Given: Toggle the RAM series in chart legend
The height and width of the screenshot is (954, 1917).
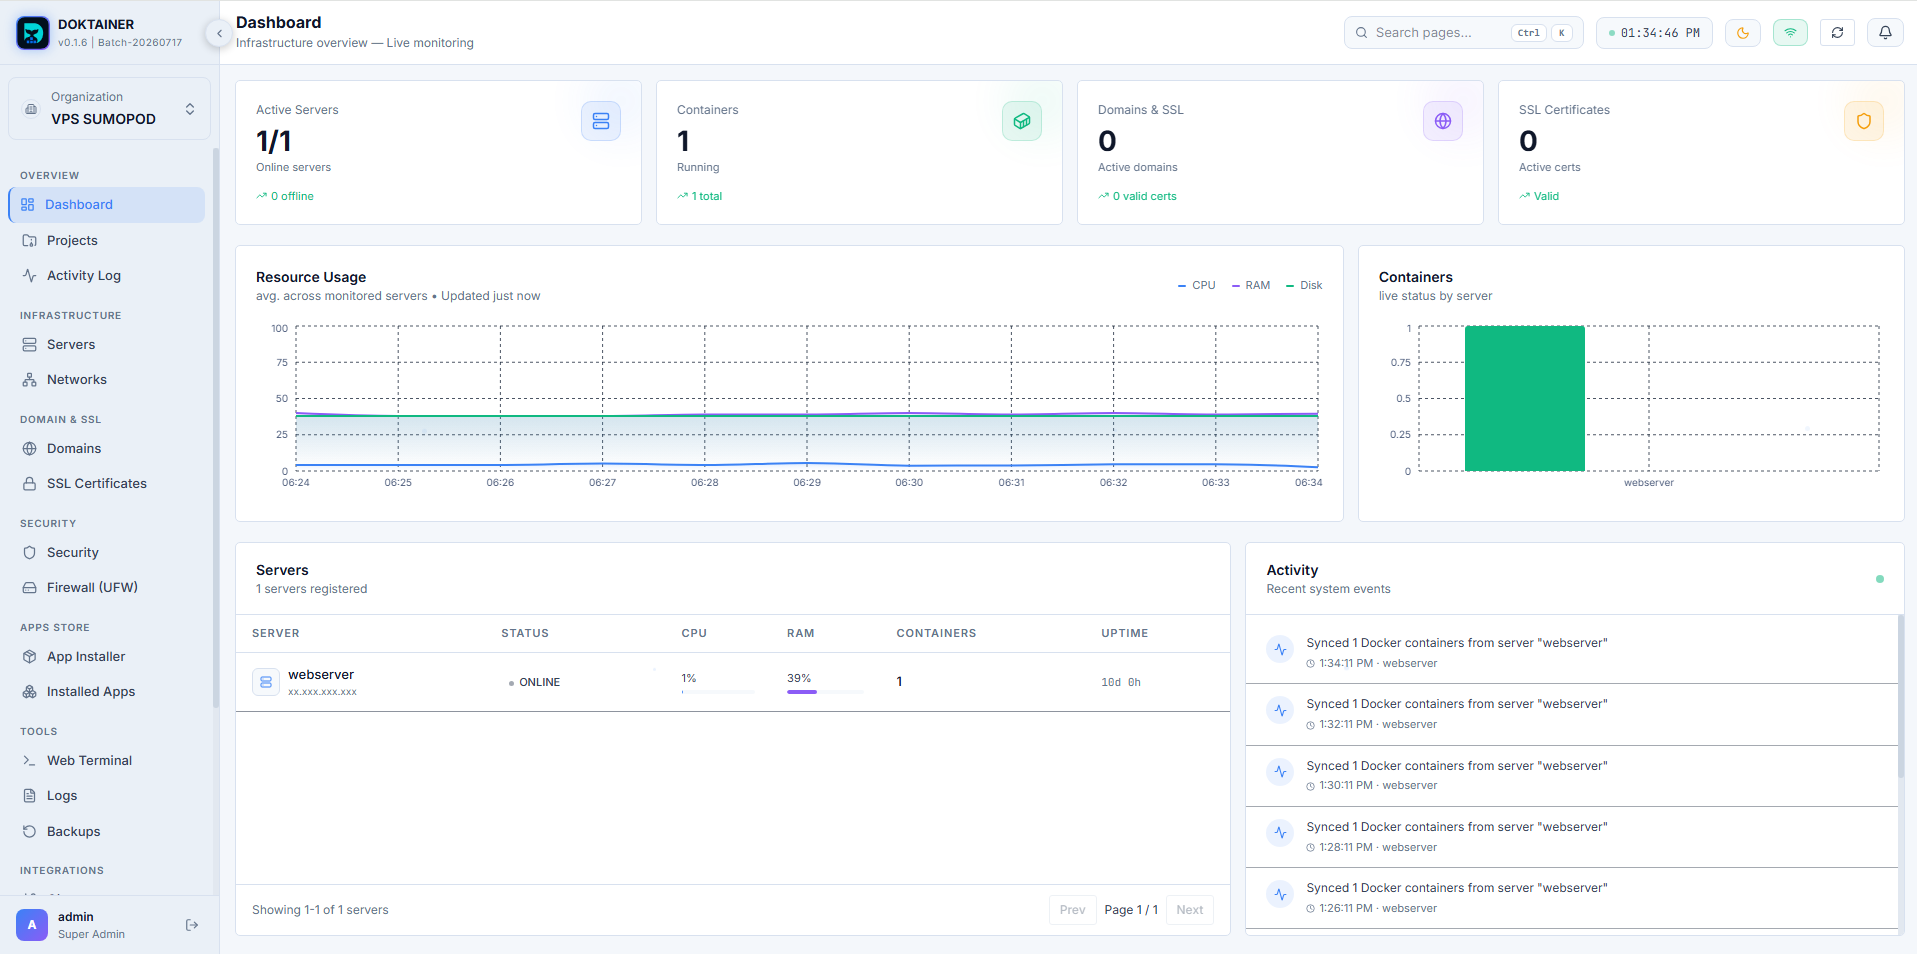Looking at the screenshot, I should pyautogui.click(x=1251, y=285).
